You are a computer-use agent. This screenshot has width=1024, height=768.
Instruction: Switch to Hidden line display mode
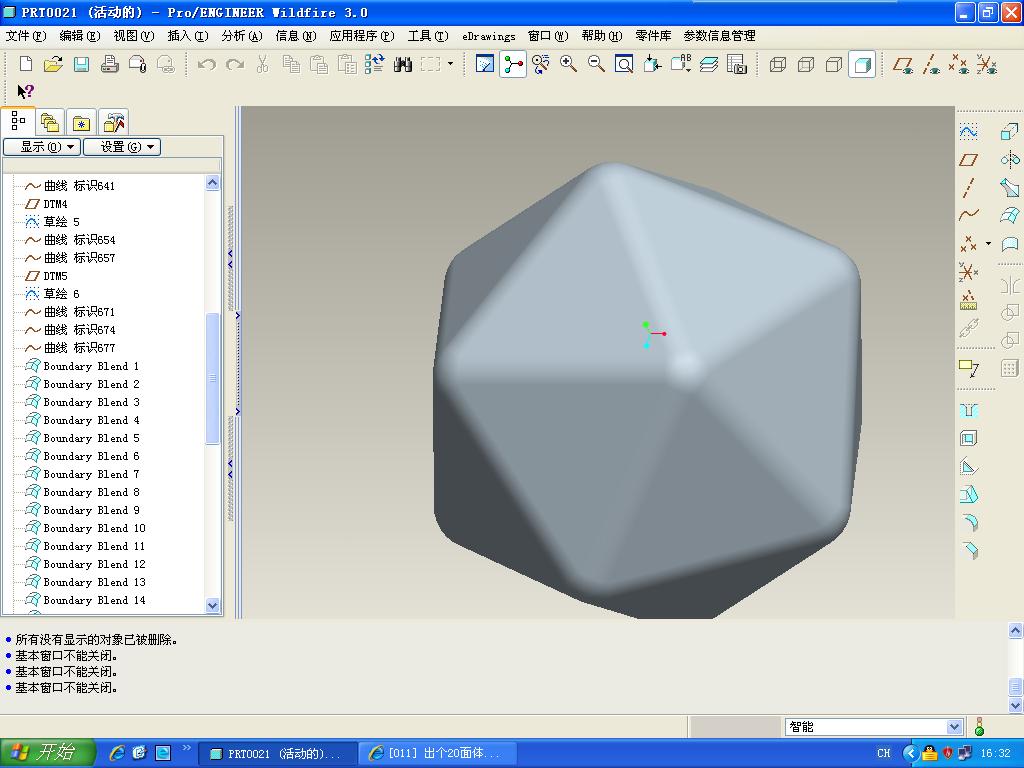pyautogui.click(x=806, y=64)
